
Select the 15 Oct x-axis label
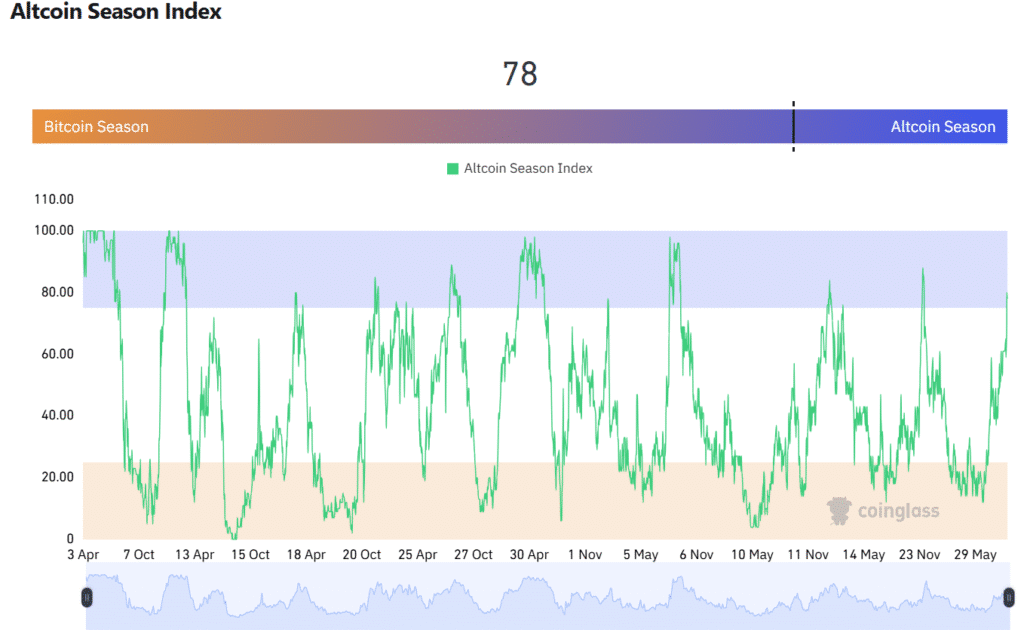[250, 555]
